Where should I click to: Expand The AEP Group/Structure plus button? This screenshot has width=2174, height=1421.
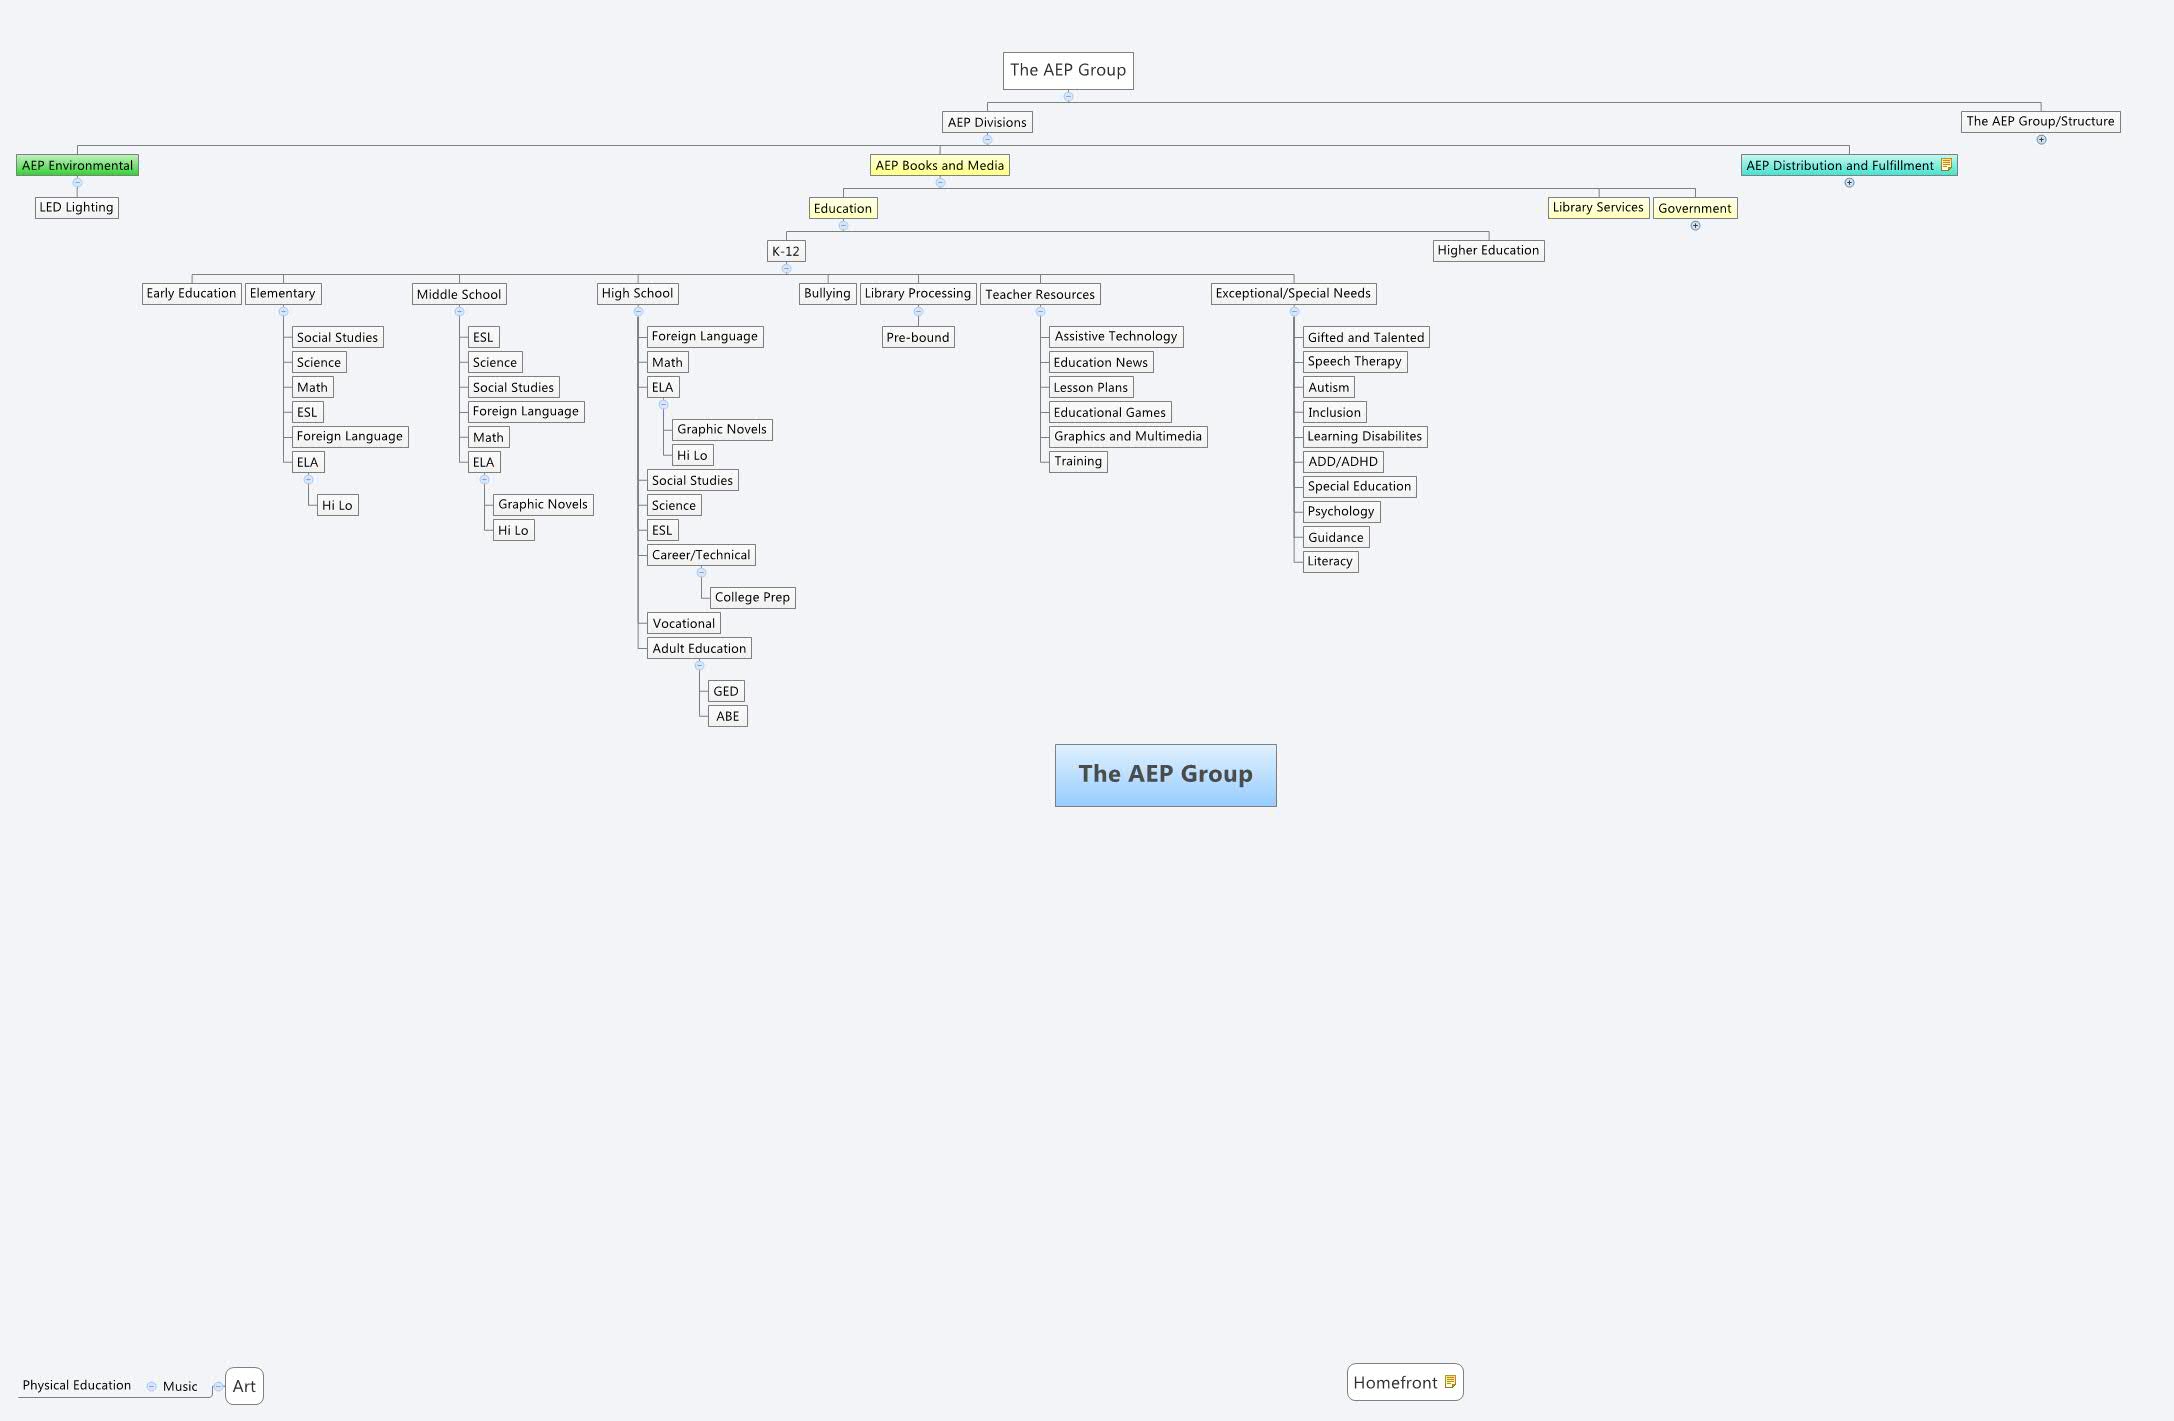coord(2041,140)
